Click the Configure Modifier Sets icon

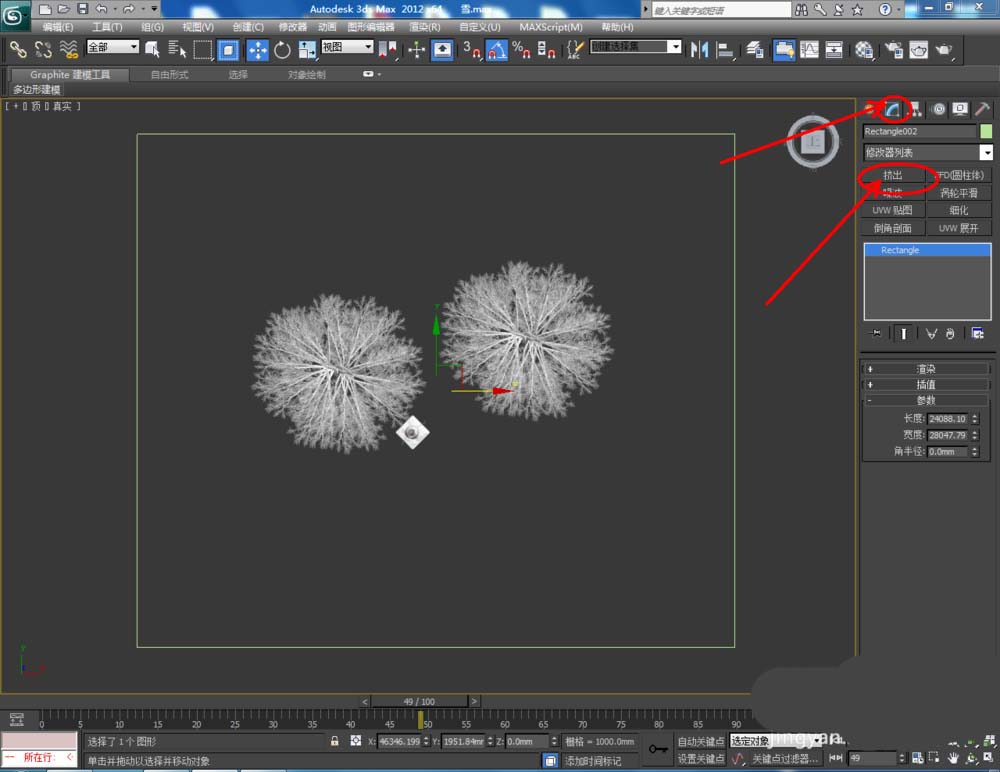coord(977,333)
